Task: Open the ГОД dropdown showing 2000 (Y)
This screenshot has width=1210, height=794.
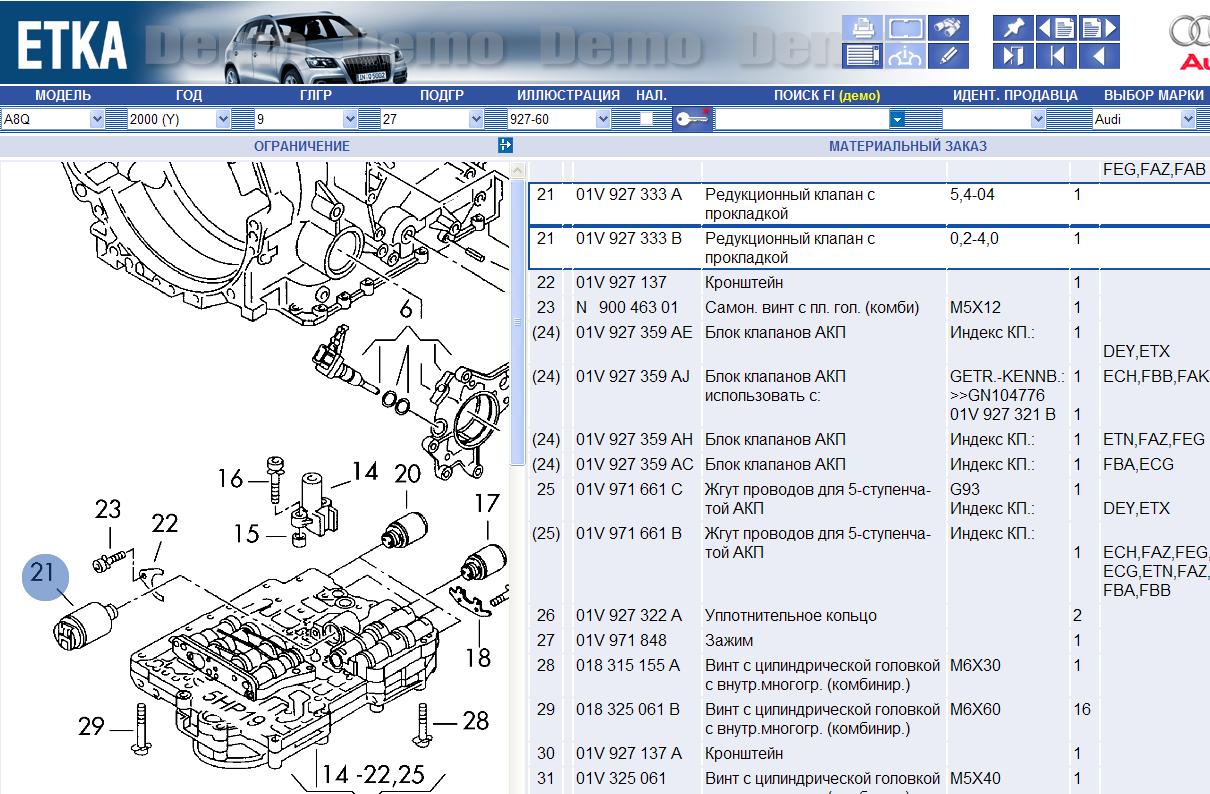Action: coord(179,119)
